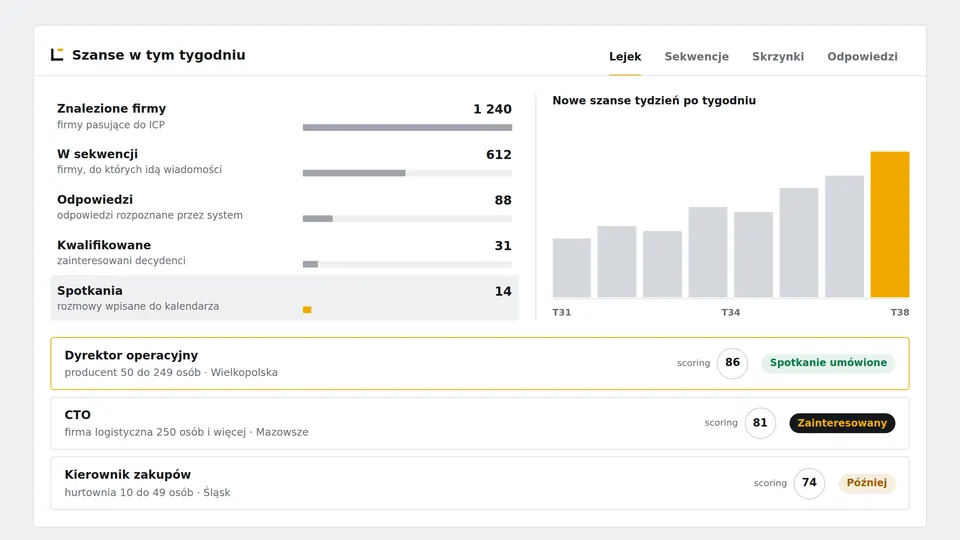The width and height of the screenshot is (960, 540).
Task: Click the T31 axis label
Action: (561, 312)
